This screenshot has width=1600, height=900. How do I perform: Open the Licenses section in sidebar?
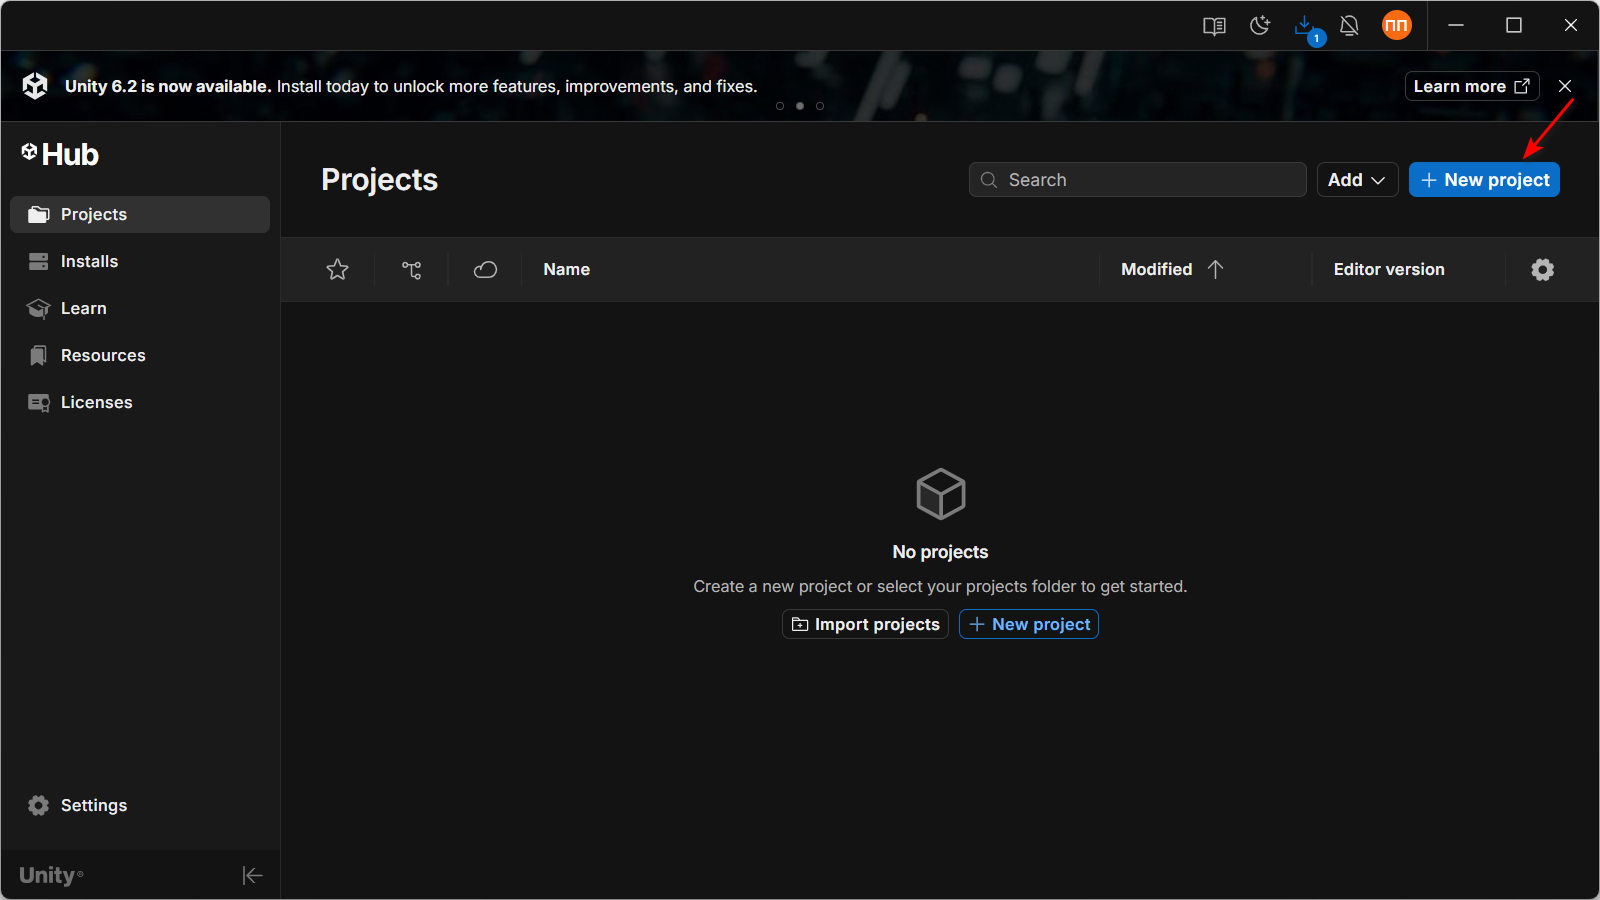coord(96,403)
